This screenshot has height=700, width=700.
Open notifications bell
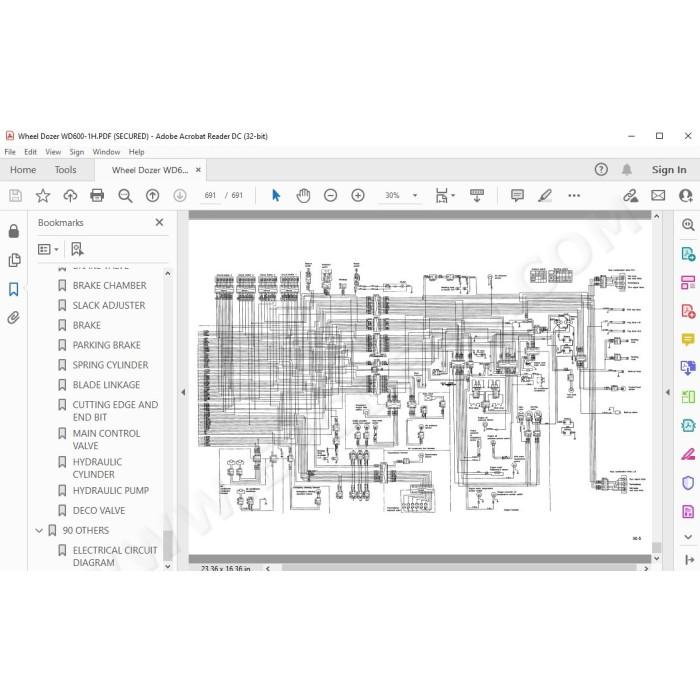point(627,170)
